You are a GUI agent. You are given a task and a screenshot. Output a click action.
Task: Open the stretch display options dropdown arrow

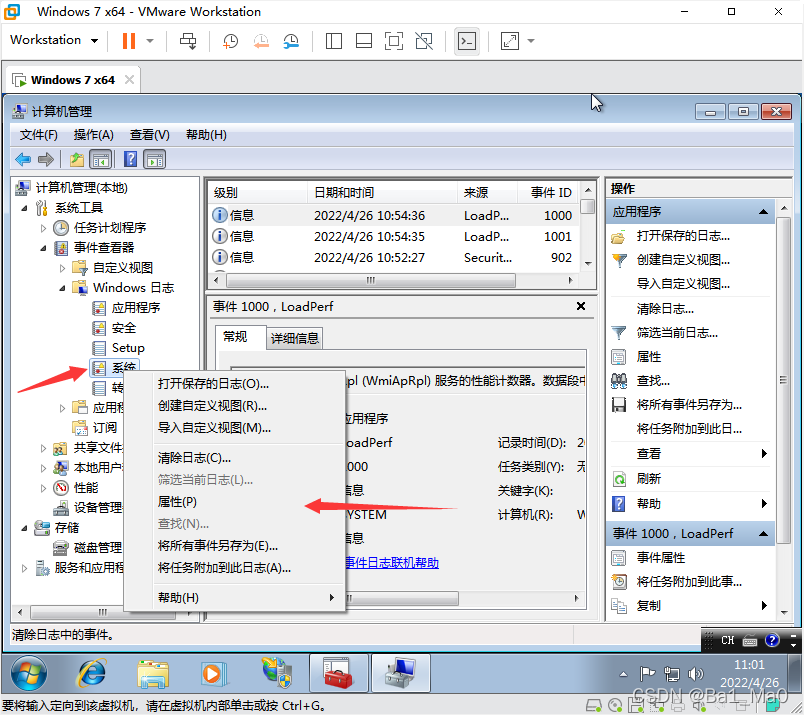[531, 41]
